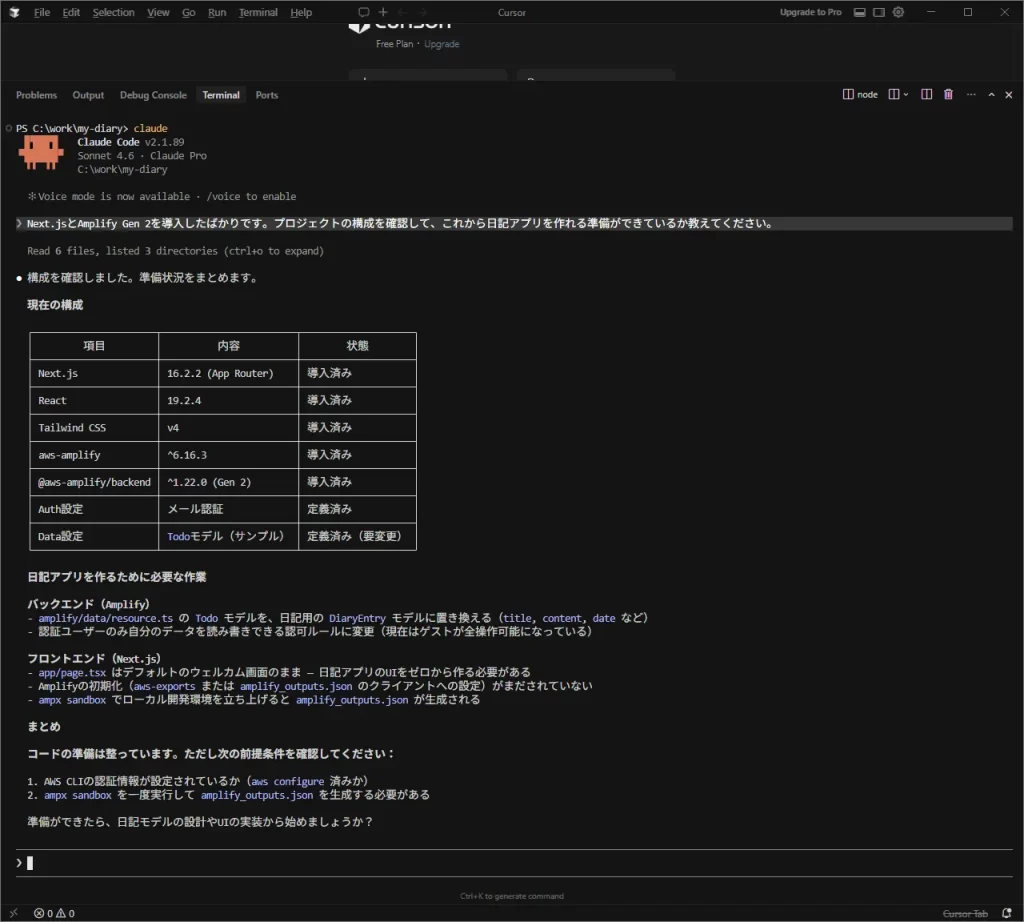Click the trash icon to kill terminal
The image size is (1024, 922).
pos(948,95)
